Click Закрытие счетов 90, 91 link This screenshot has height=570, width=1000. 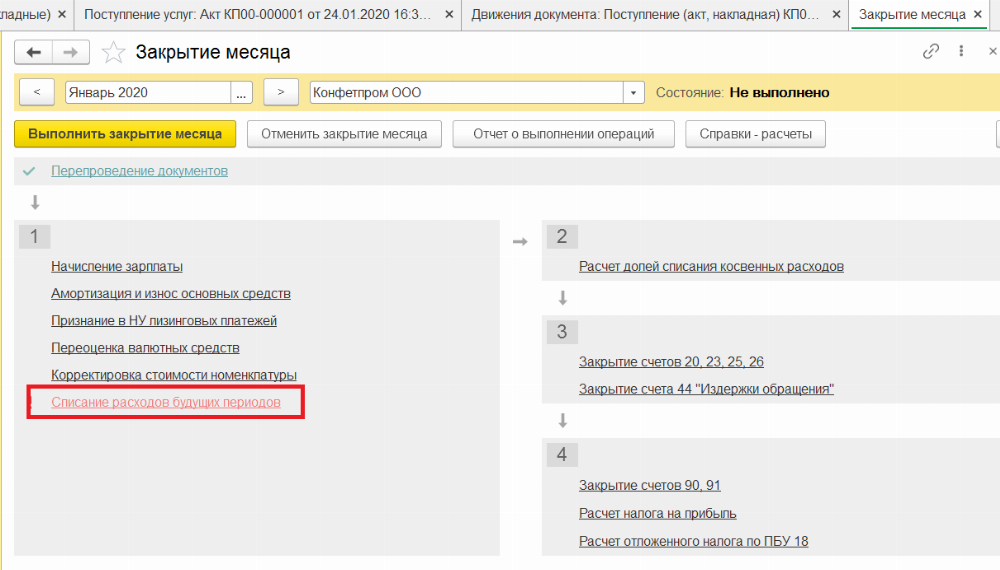pyautogui.click(x=649, y=486)
